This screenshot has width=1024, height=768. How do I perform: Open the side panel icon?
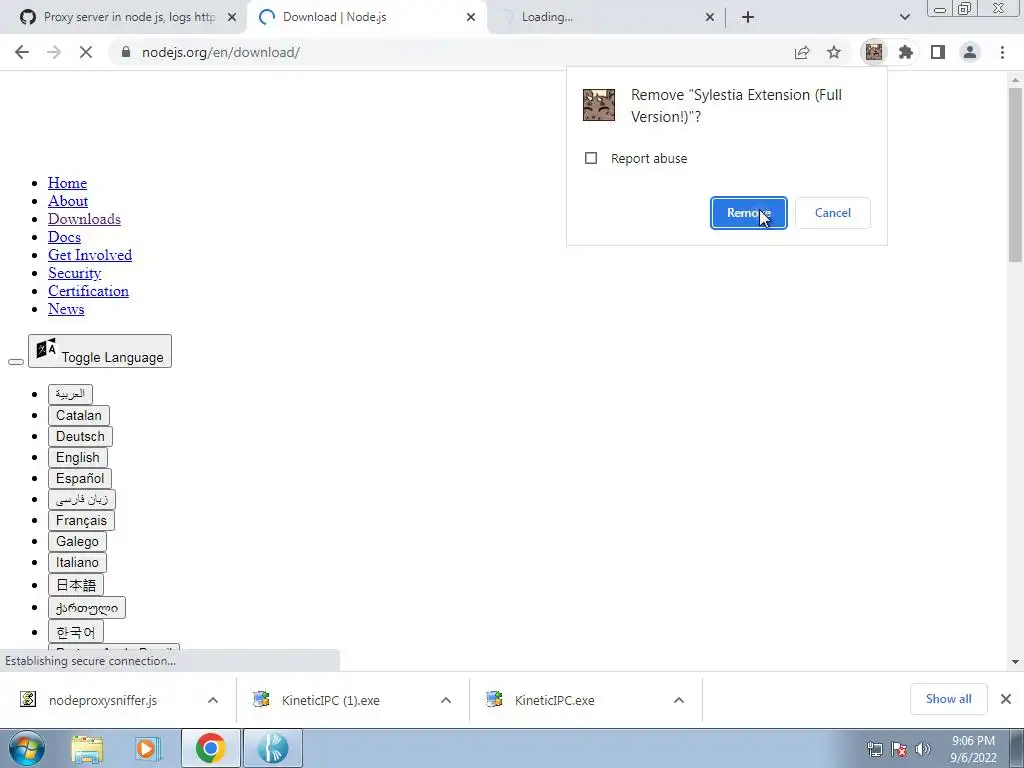[938, 52]
